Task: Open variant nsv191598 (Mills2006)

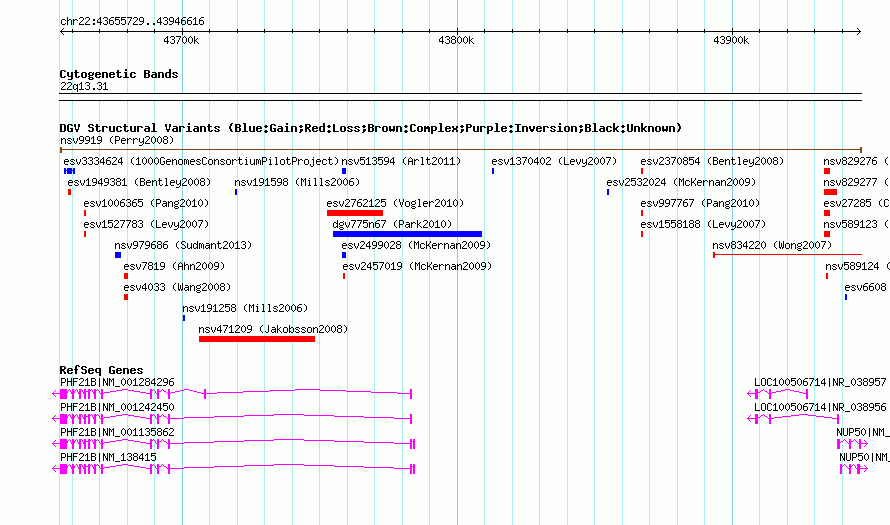Action: [x=297, y=182]
